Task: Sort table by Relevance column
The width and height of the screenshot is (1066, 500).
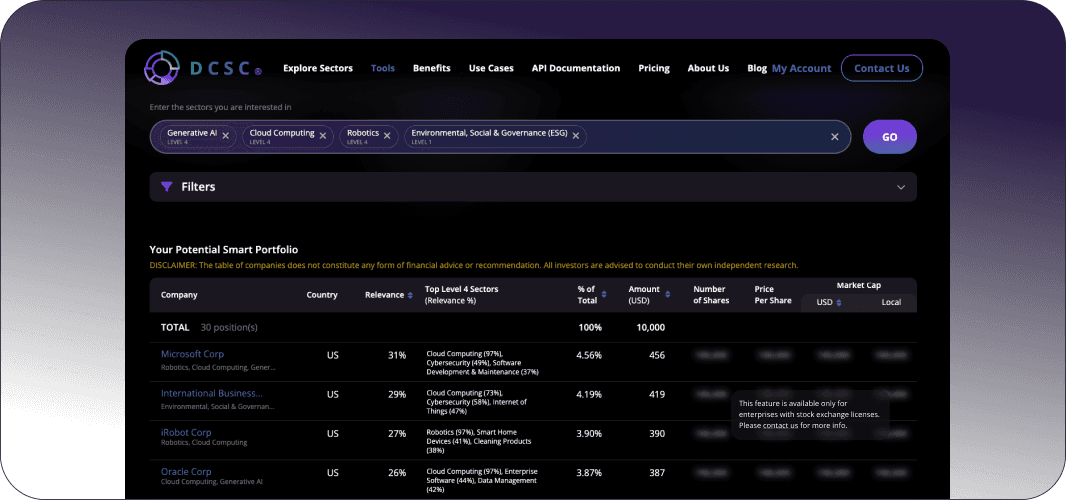Action: pyautogui.click(x=410, y=295)
